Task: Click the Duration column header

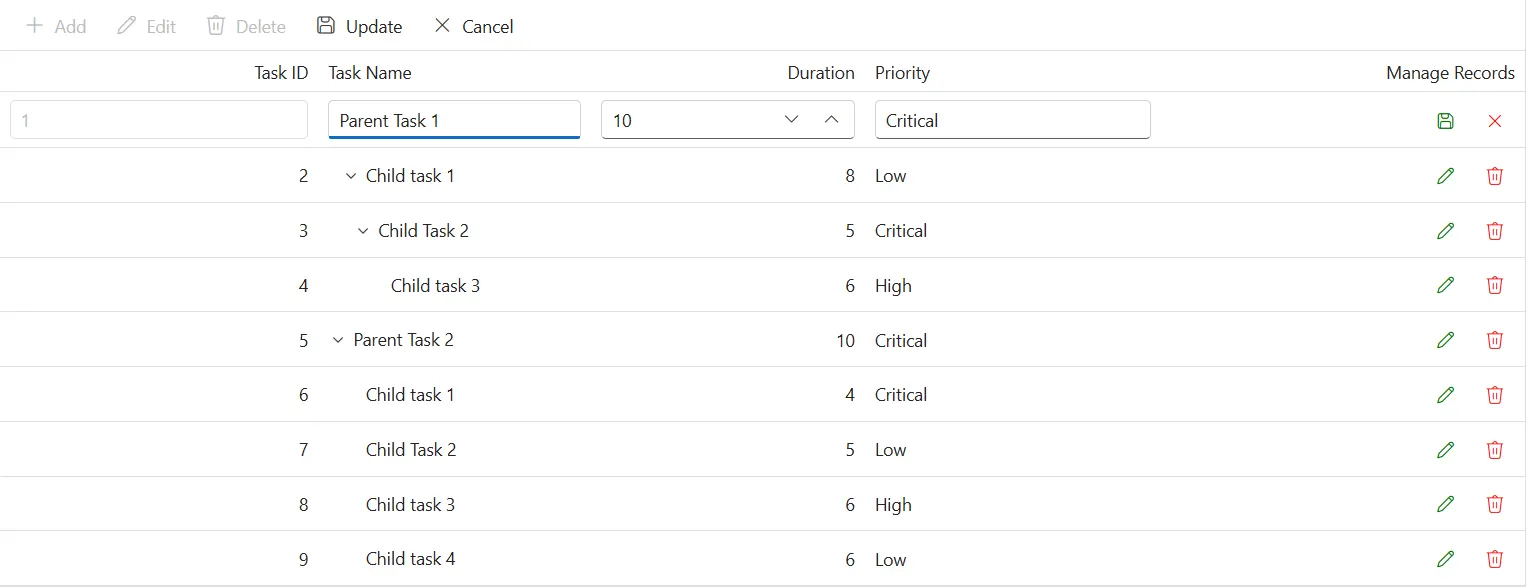Action: [821, 73]
